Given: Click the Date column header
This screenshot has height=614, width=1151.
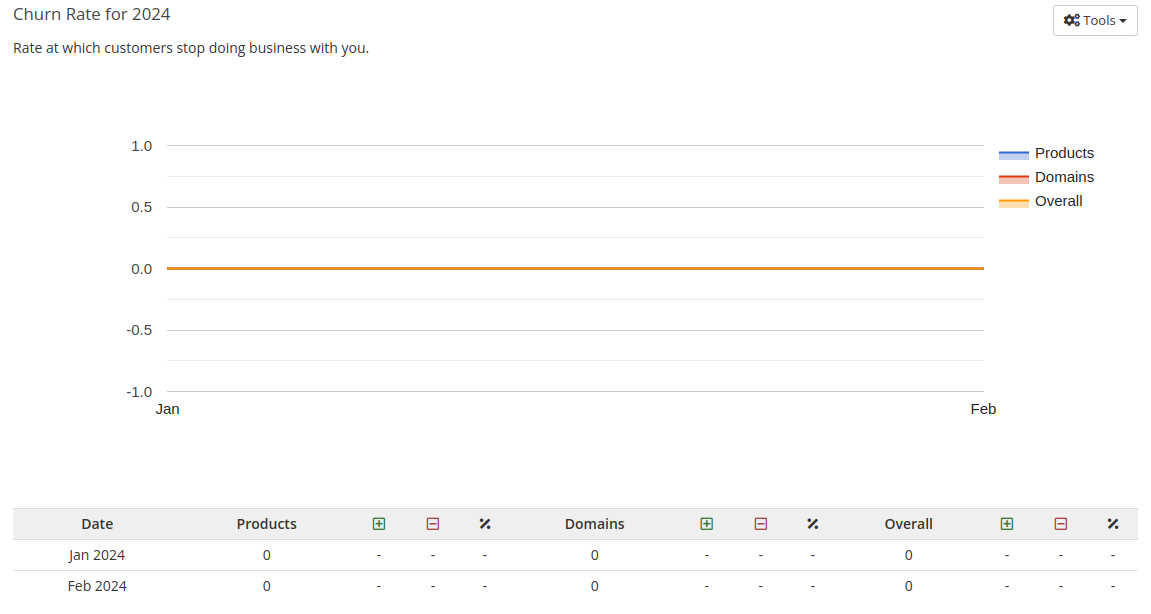Looking at the screenshot, I should (x=97, y=524).
